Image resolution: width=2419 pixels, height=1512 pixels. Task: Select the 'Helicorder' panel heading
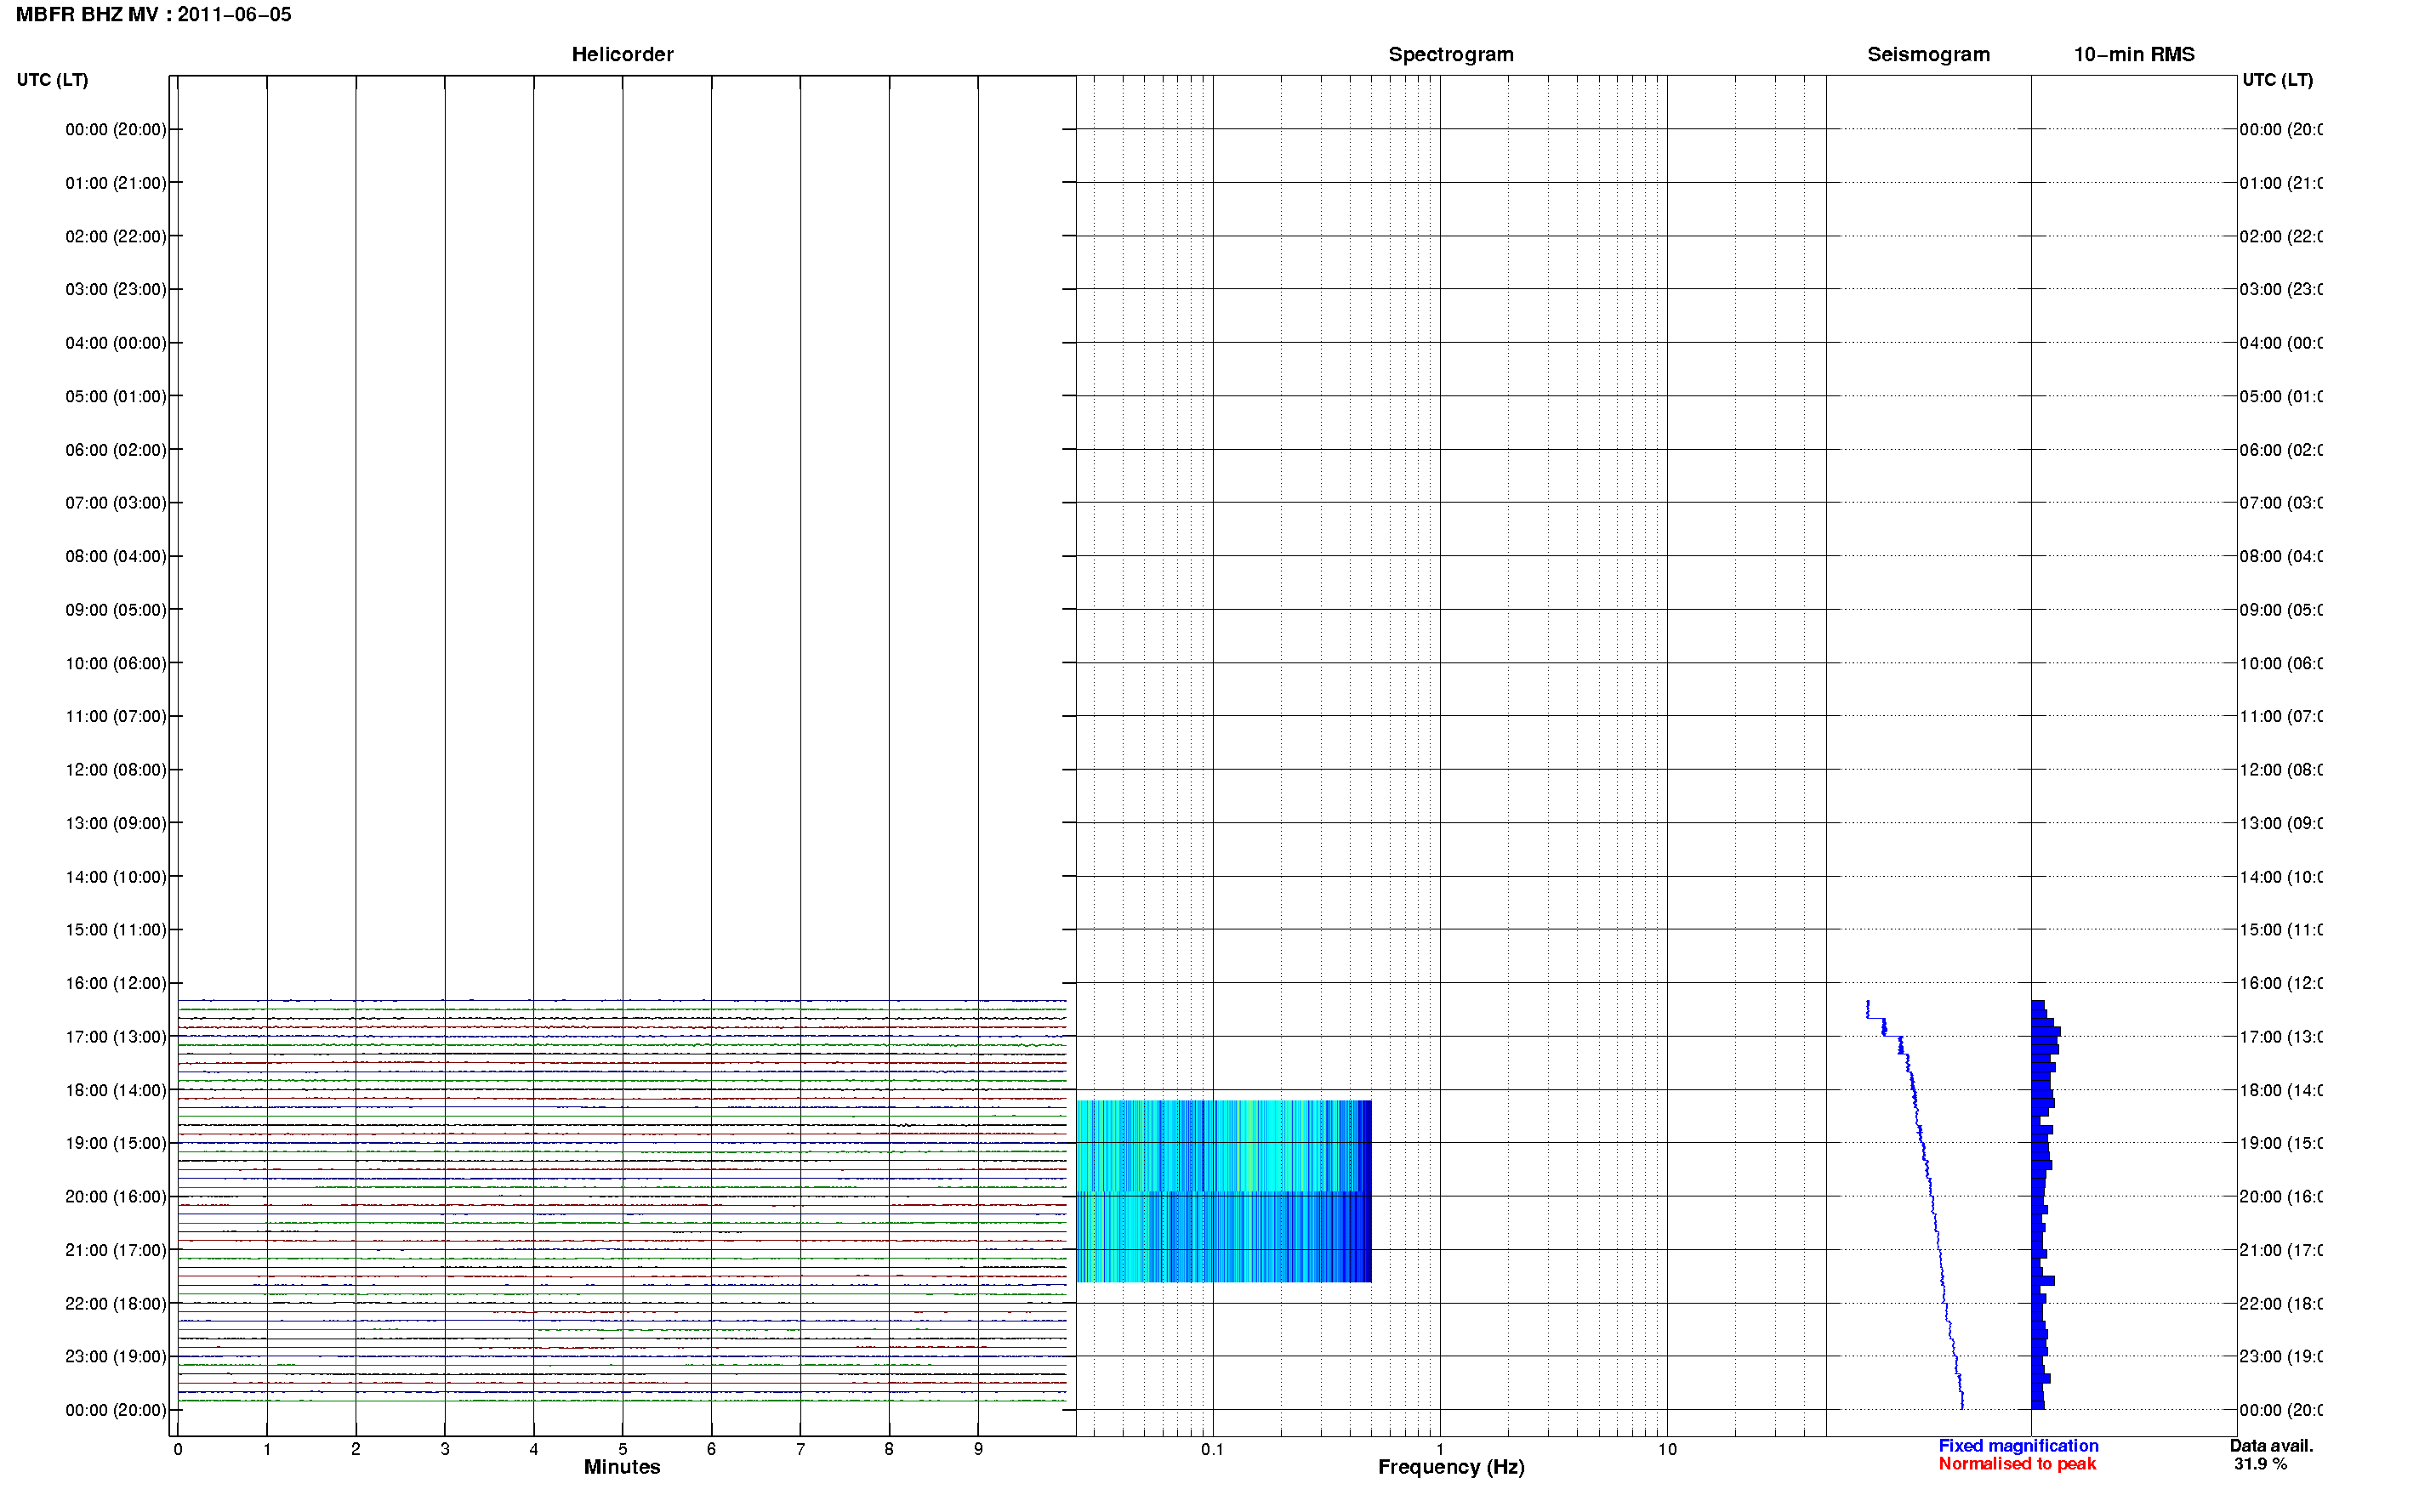coord(622,55)
